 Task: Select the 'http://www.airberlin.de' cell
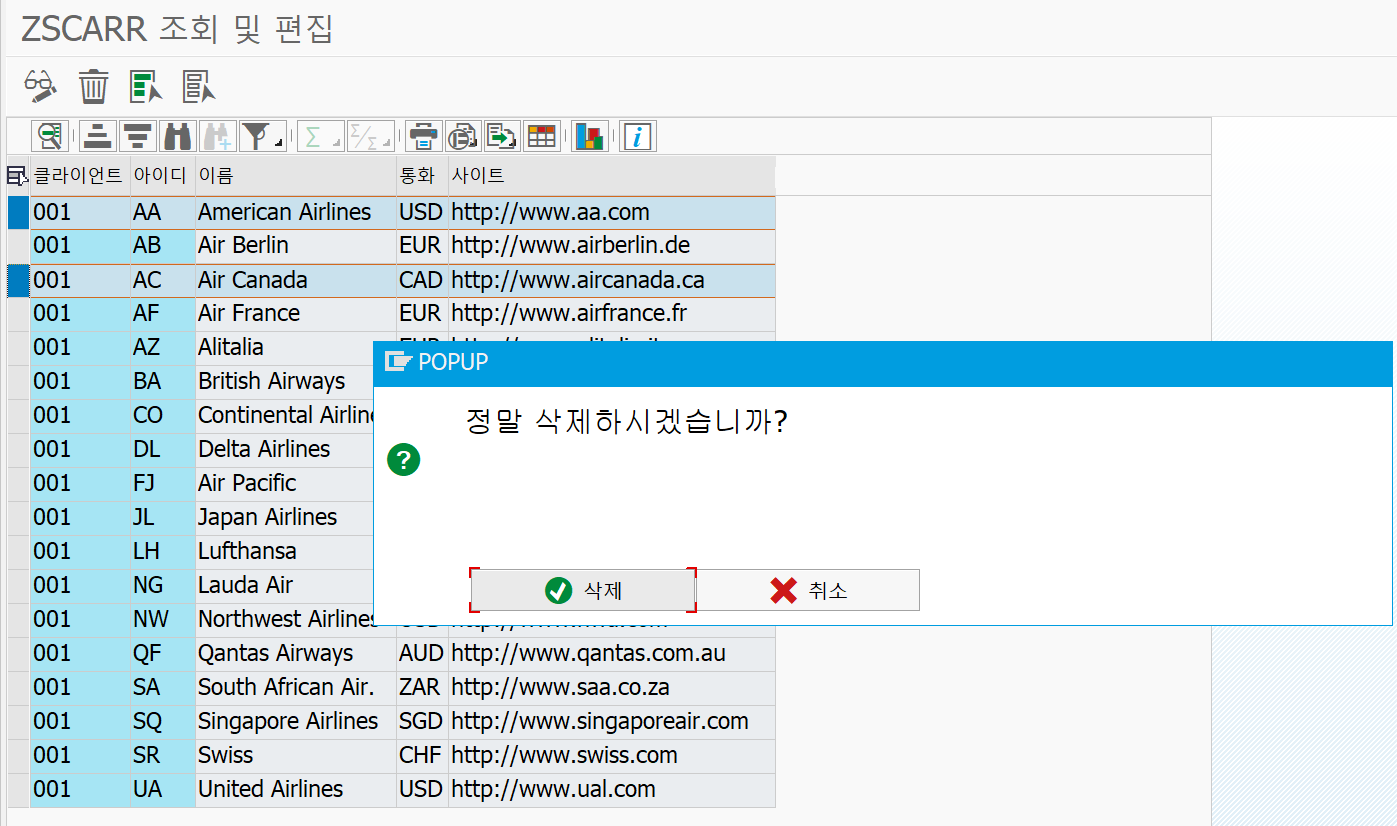[612, 246]
